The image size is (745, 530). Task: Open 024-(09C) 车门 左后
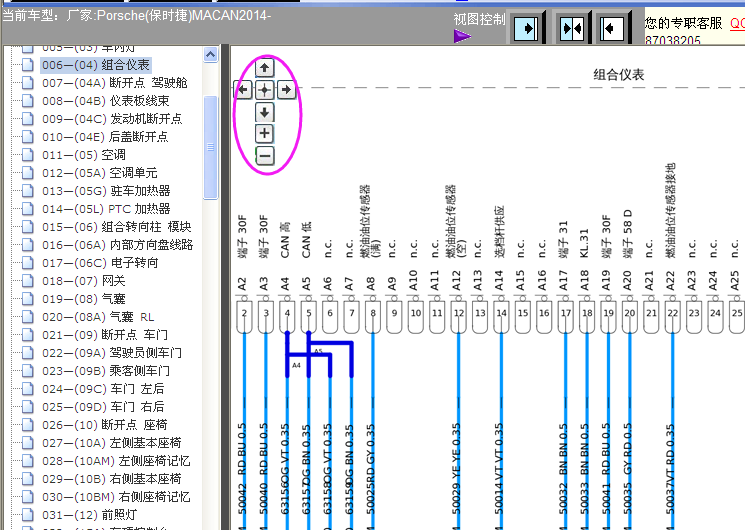pos(103,389)
